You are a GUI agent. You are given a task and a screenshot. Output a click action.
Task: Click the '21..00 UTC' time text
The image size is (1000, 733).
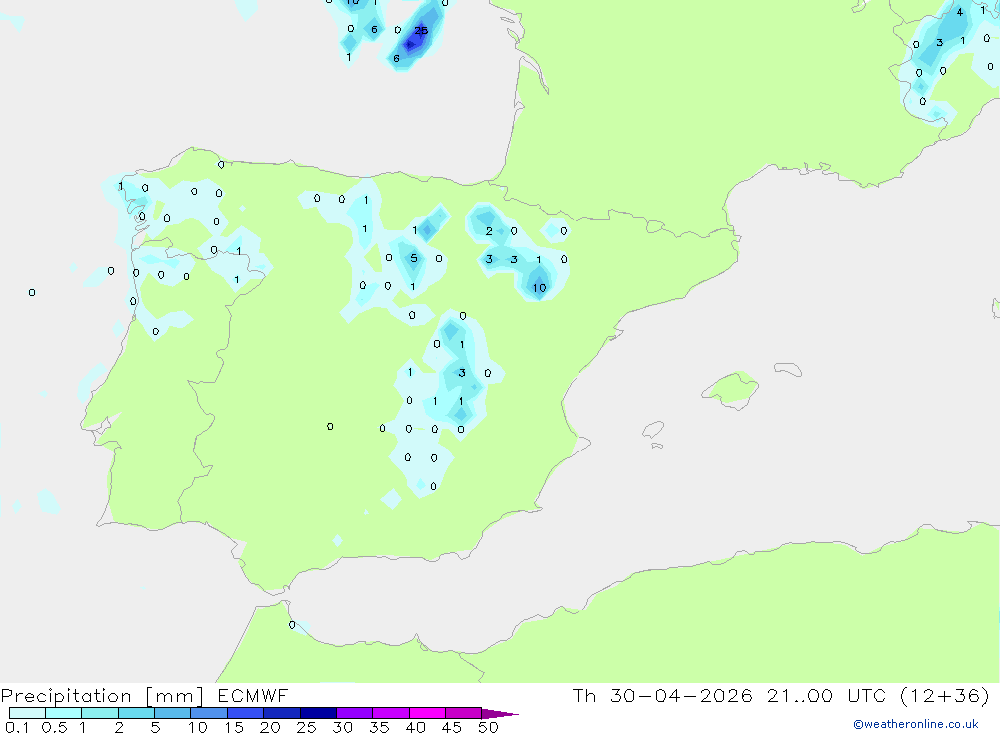tap(827, 695)
